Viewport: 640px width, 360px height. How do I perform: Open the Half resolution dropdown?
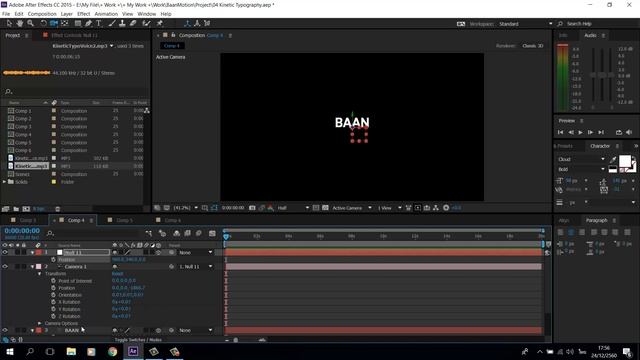[x=293, y=208]
